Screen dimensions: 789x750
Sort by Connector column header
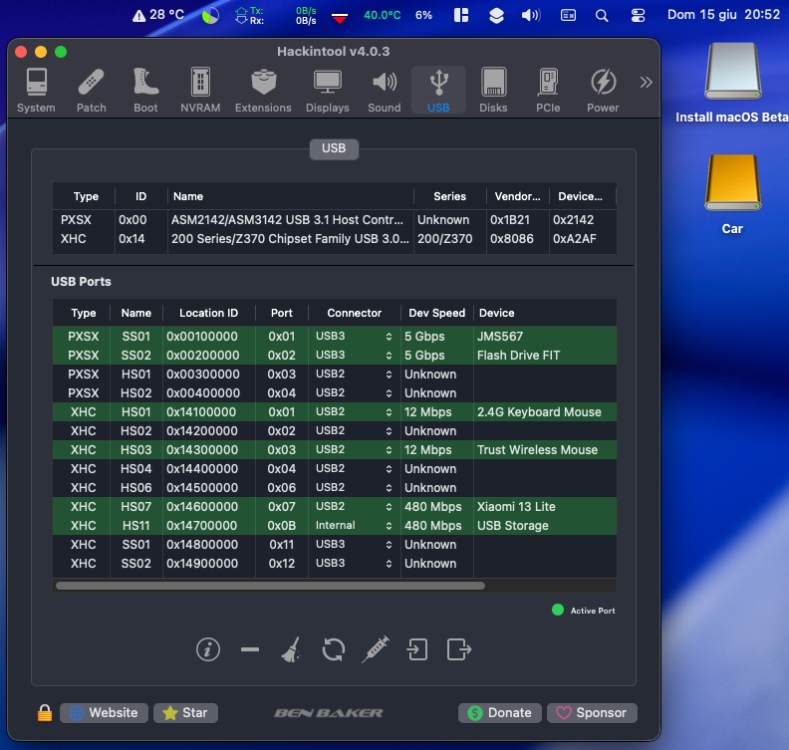click(x=354, y=313)
